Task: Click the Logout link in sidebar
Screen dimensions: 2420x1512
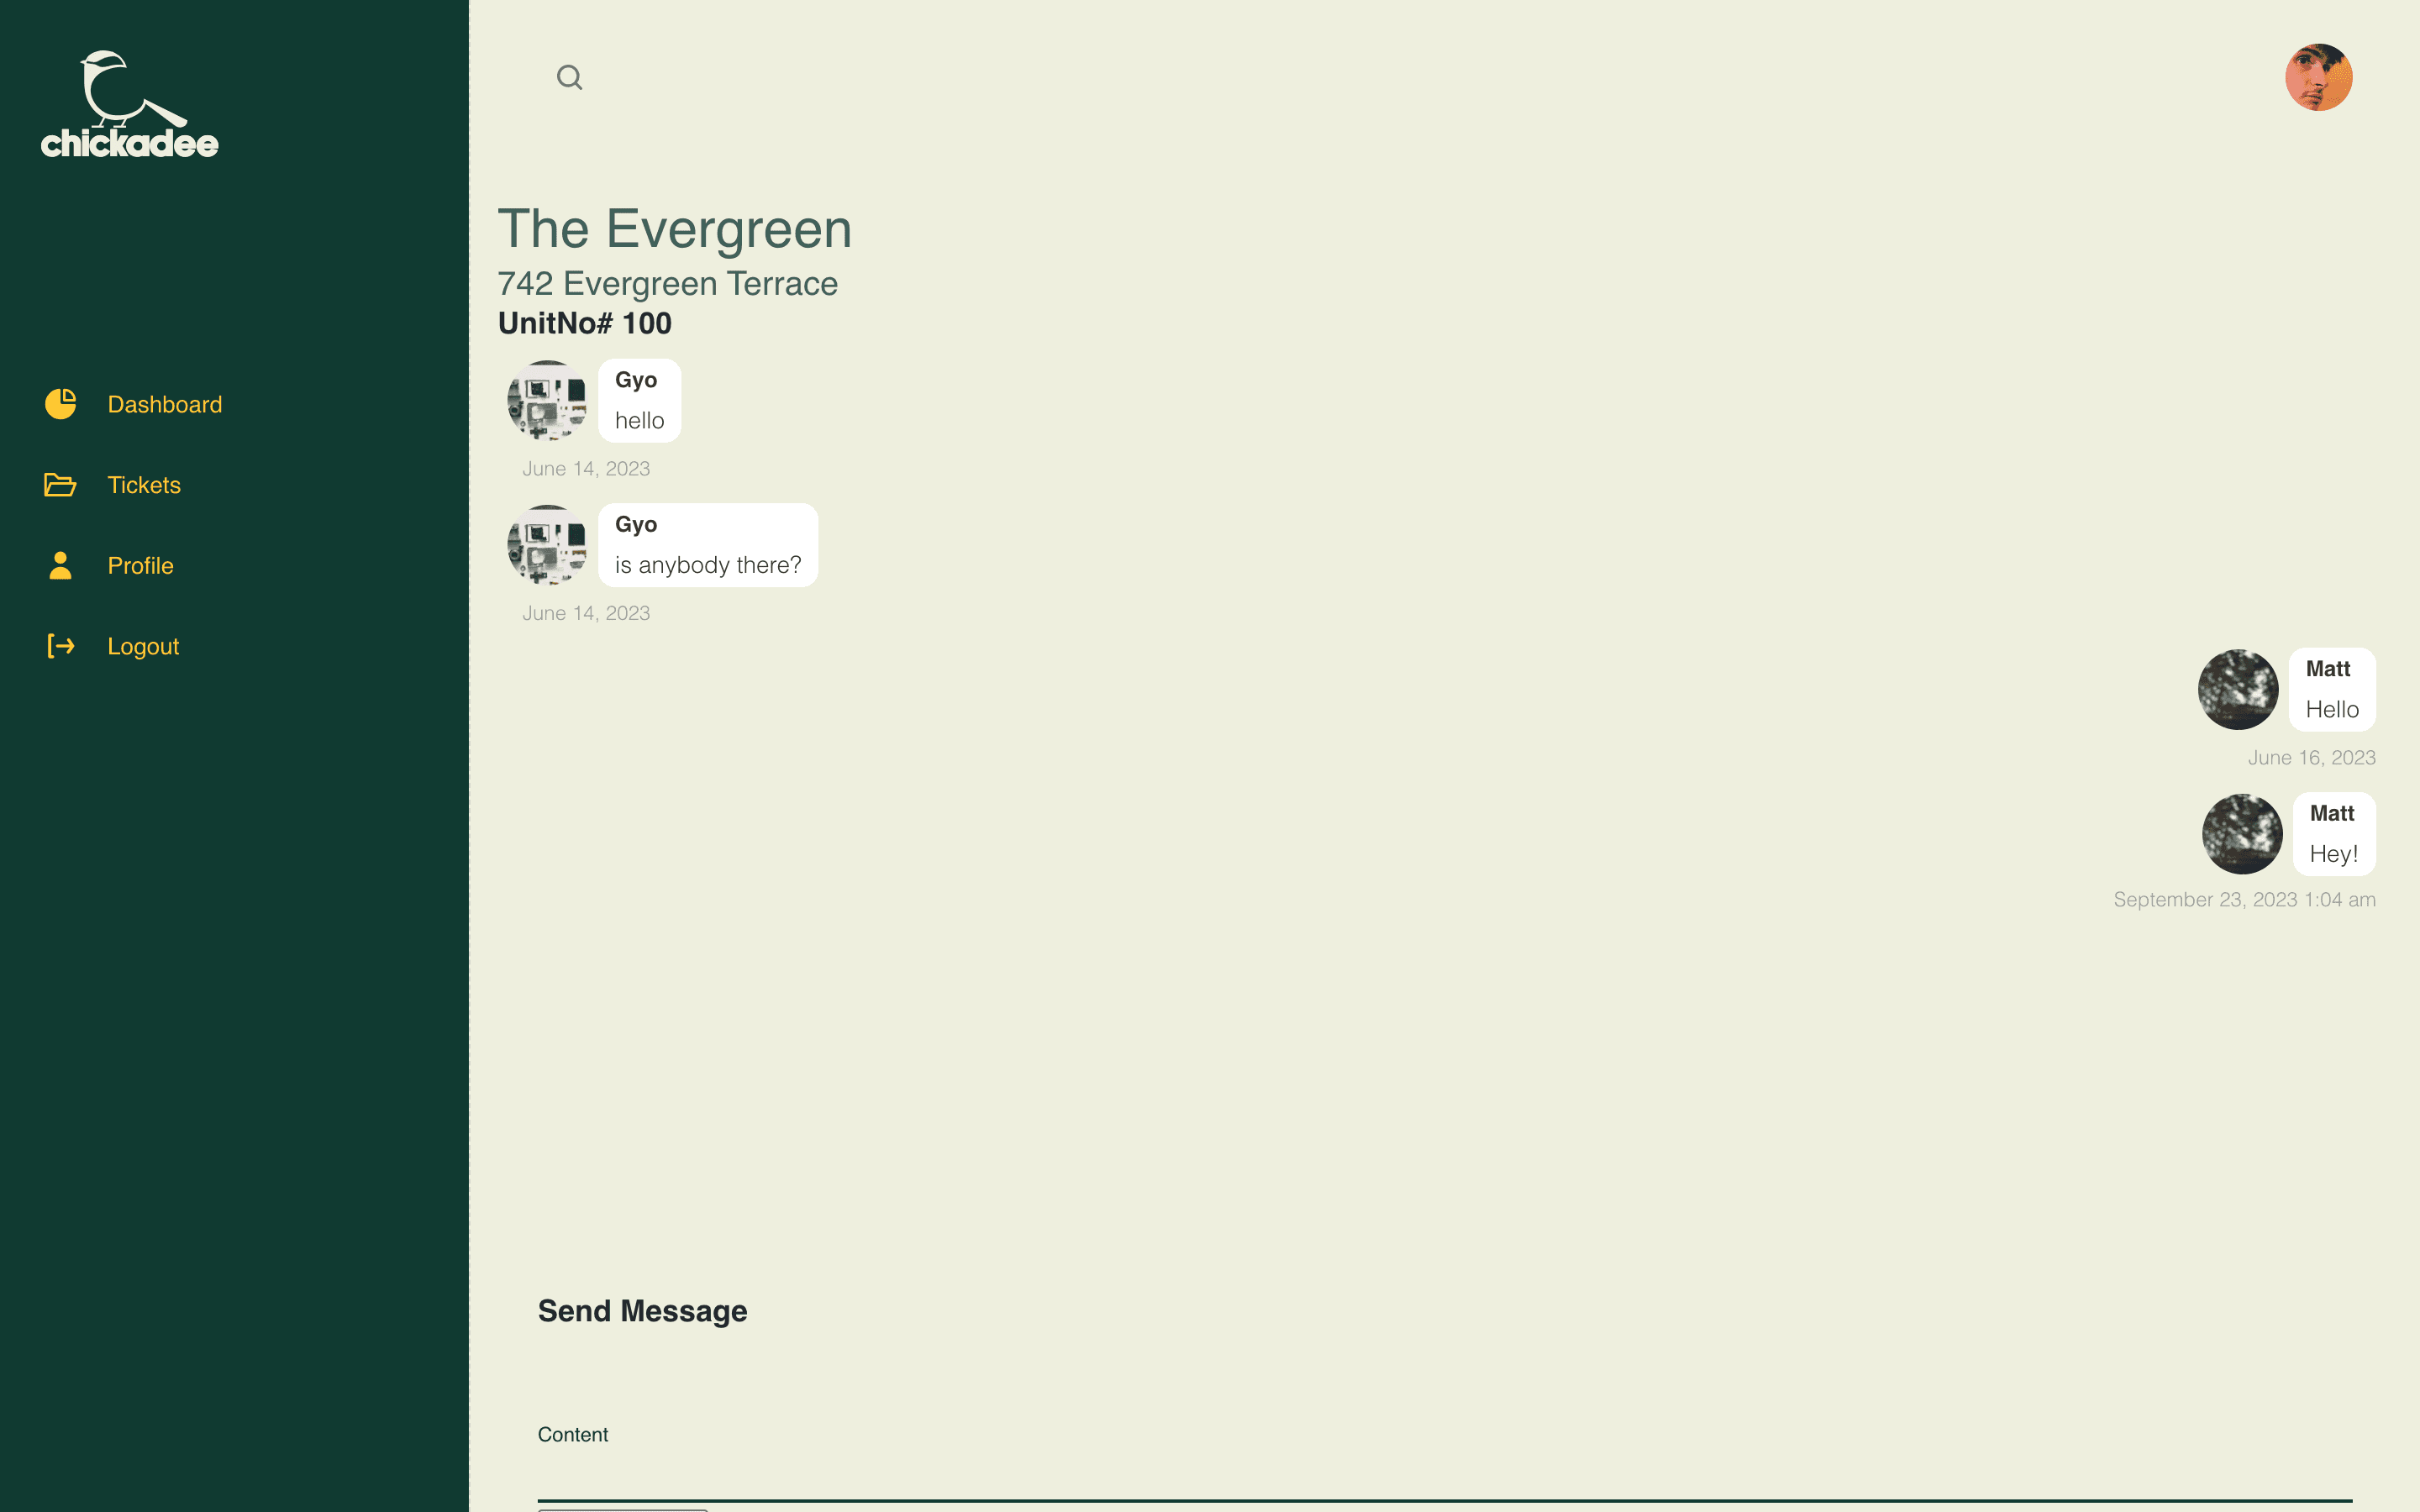Action: [x=143, y=646]
